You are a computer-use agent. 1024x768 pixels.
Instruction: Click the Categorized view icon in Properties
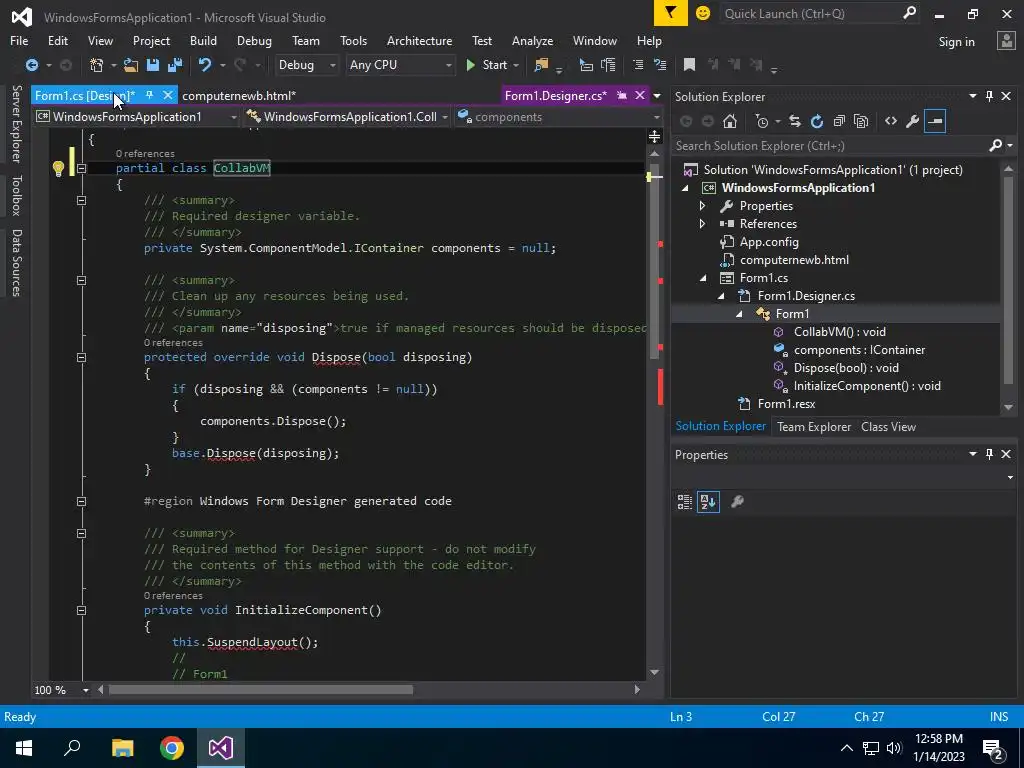(684, 502)
